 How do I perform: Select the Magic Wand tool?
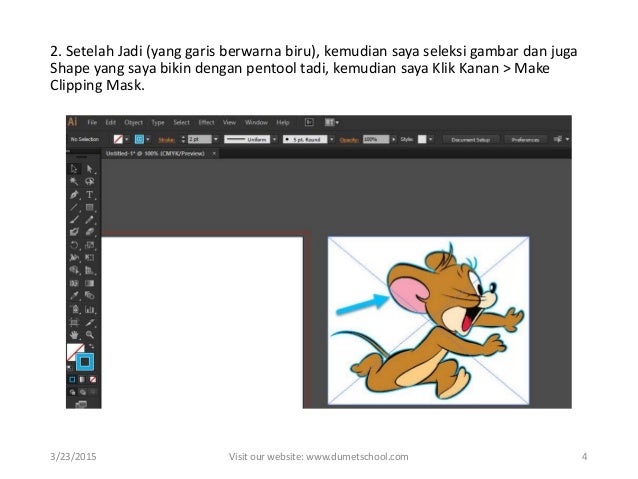[x=74, y=182]
